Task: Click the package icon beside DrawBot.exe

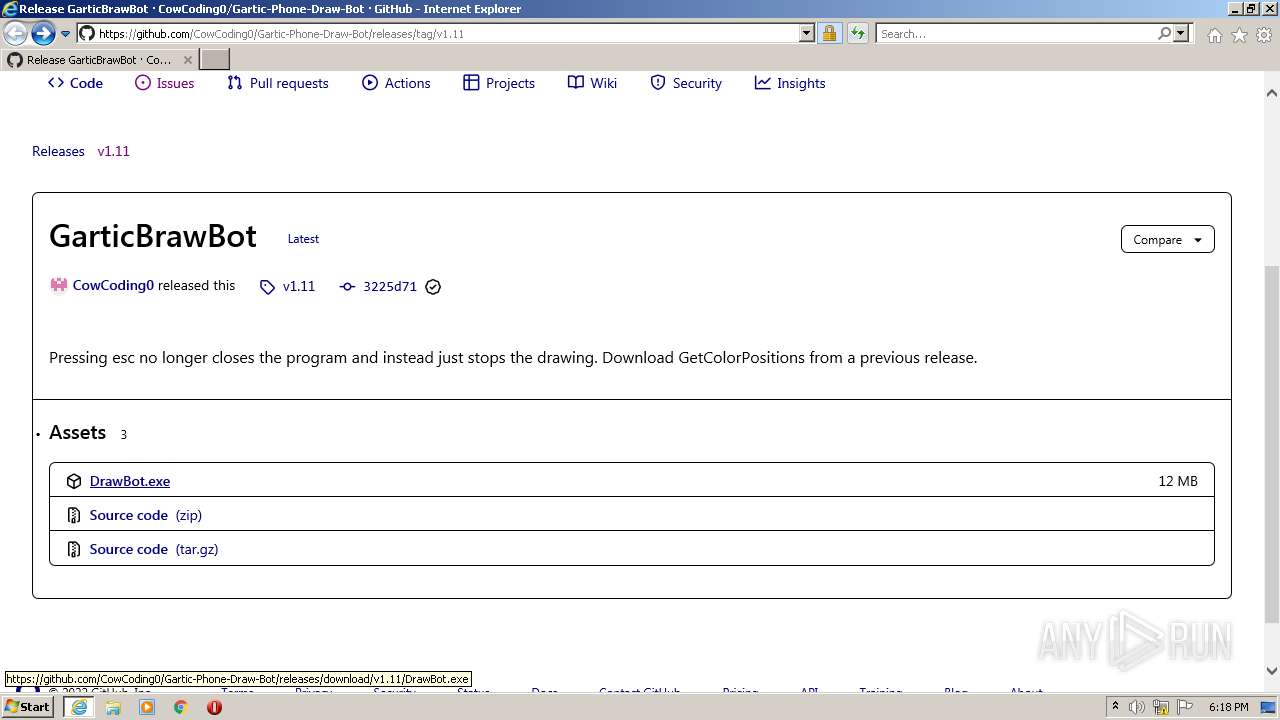Action: [x=74, y=481]
